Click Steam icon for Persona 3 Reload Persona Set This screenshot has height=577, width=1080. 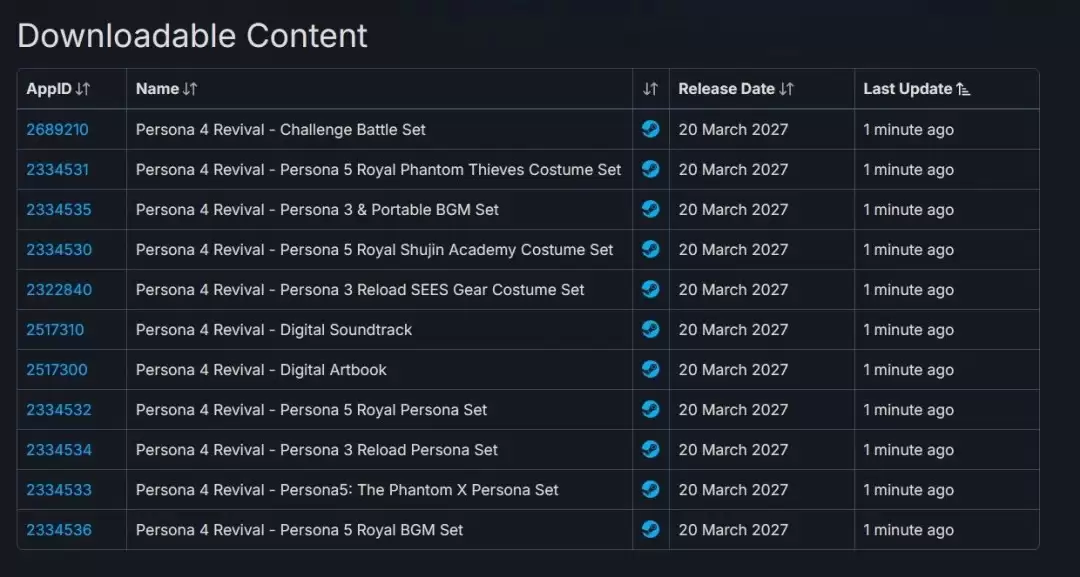(651, 449)
